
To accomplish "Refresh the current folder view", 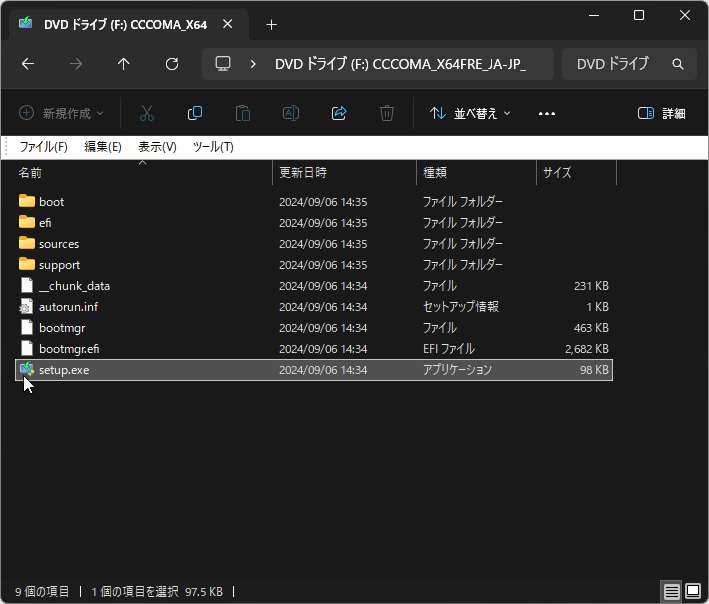I will click(172, 64).
